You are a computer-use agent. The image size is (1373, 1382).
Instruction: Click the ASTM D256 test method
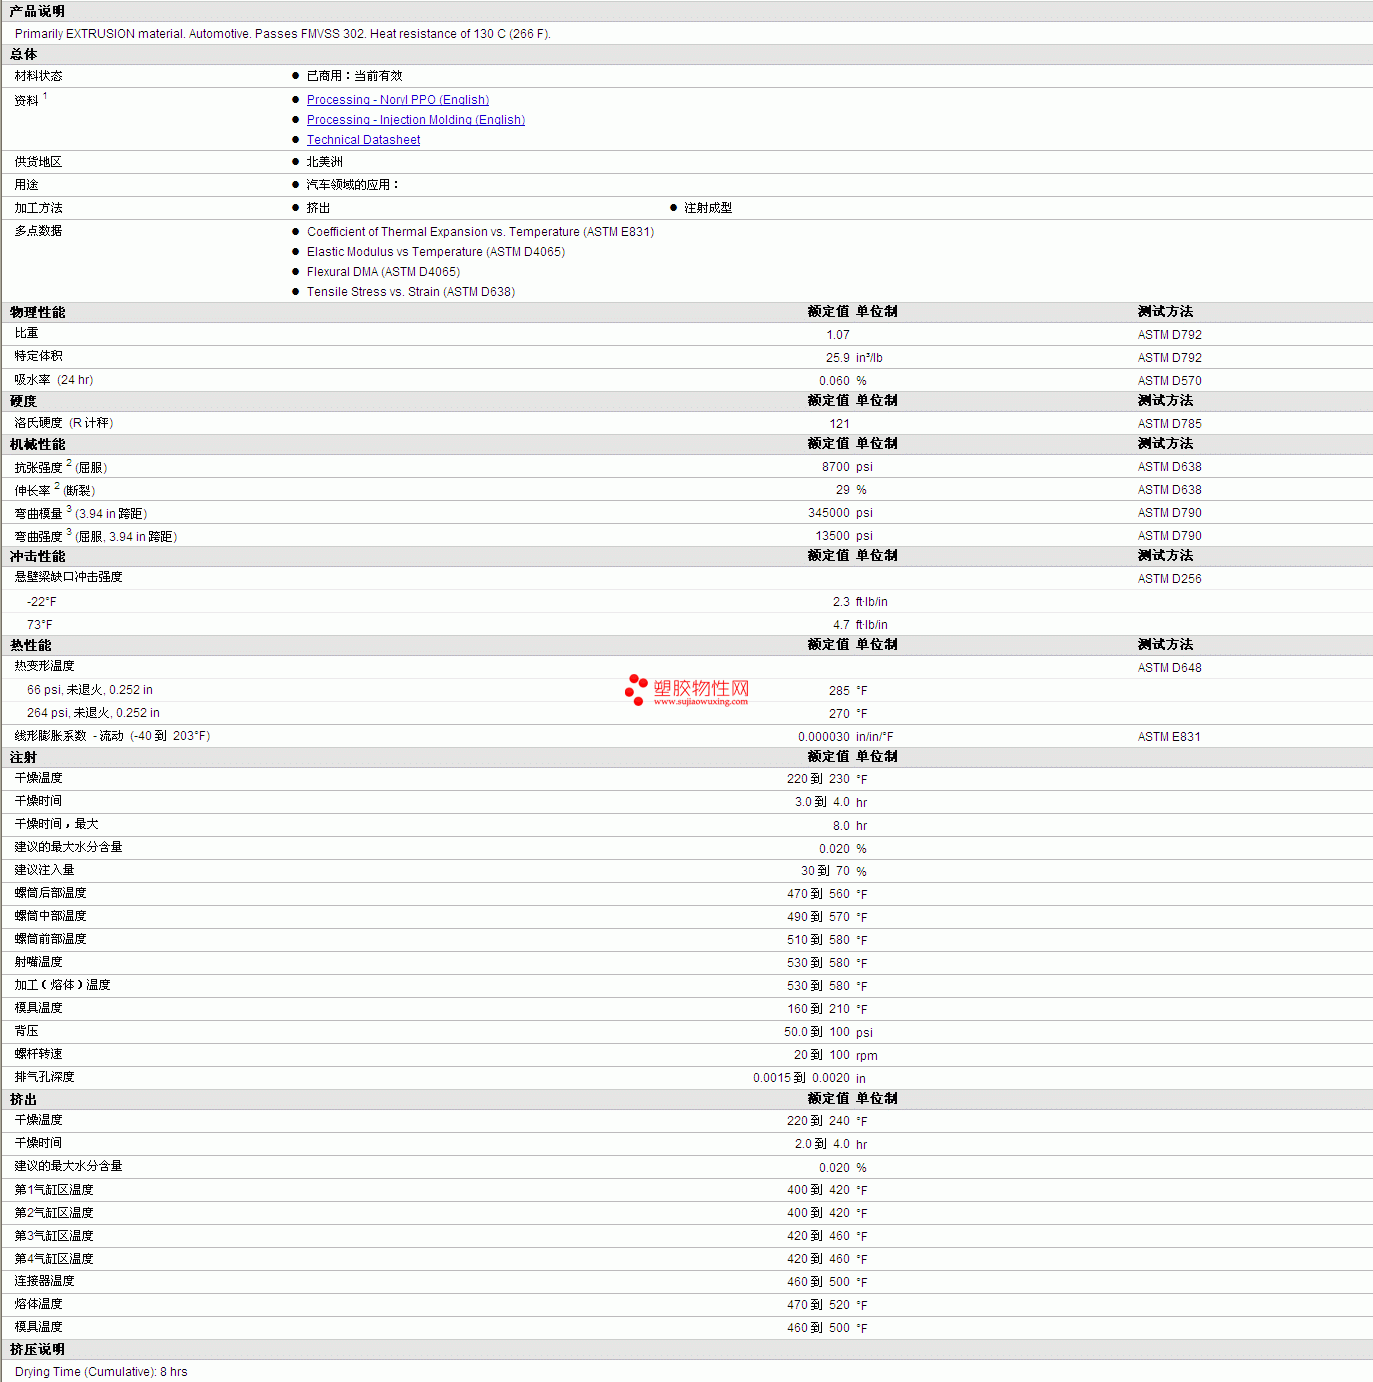pos(1170,579)
